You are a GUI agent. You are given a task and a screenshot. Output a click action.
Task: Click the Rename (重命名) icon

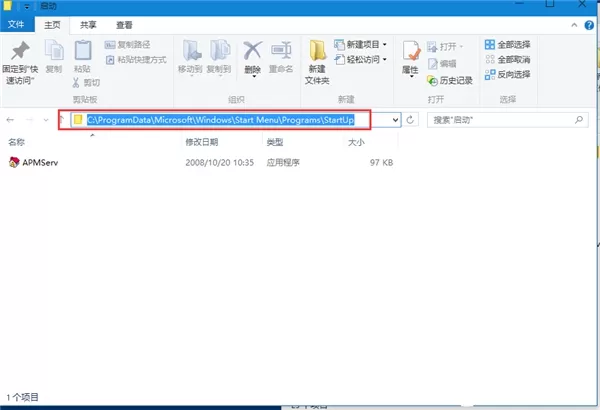281,50
